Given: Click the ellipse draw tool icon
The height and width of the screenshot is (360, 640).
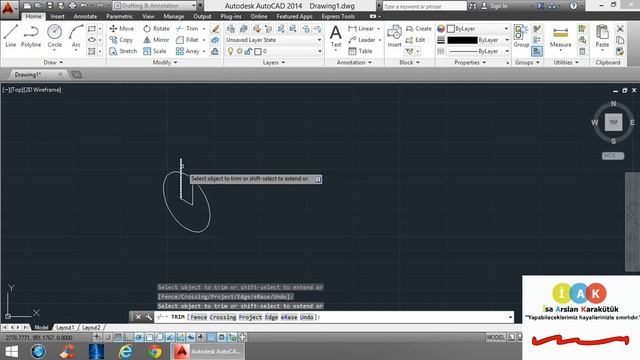Looking at the screenshot, I should click(92, 40).
